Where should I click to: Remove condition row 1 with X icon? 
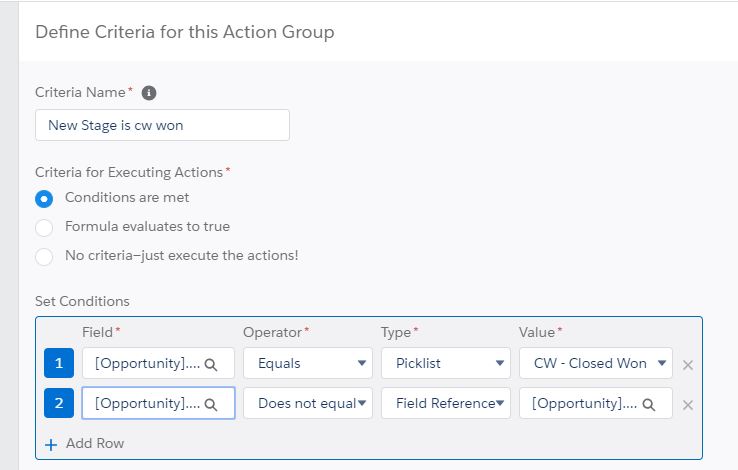pyautogui.click(x=688, y=365)
